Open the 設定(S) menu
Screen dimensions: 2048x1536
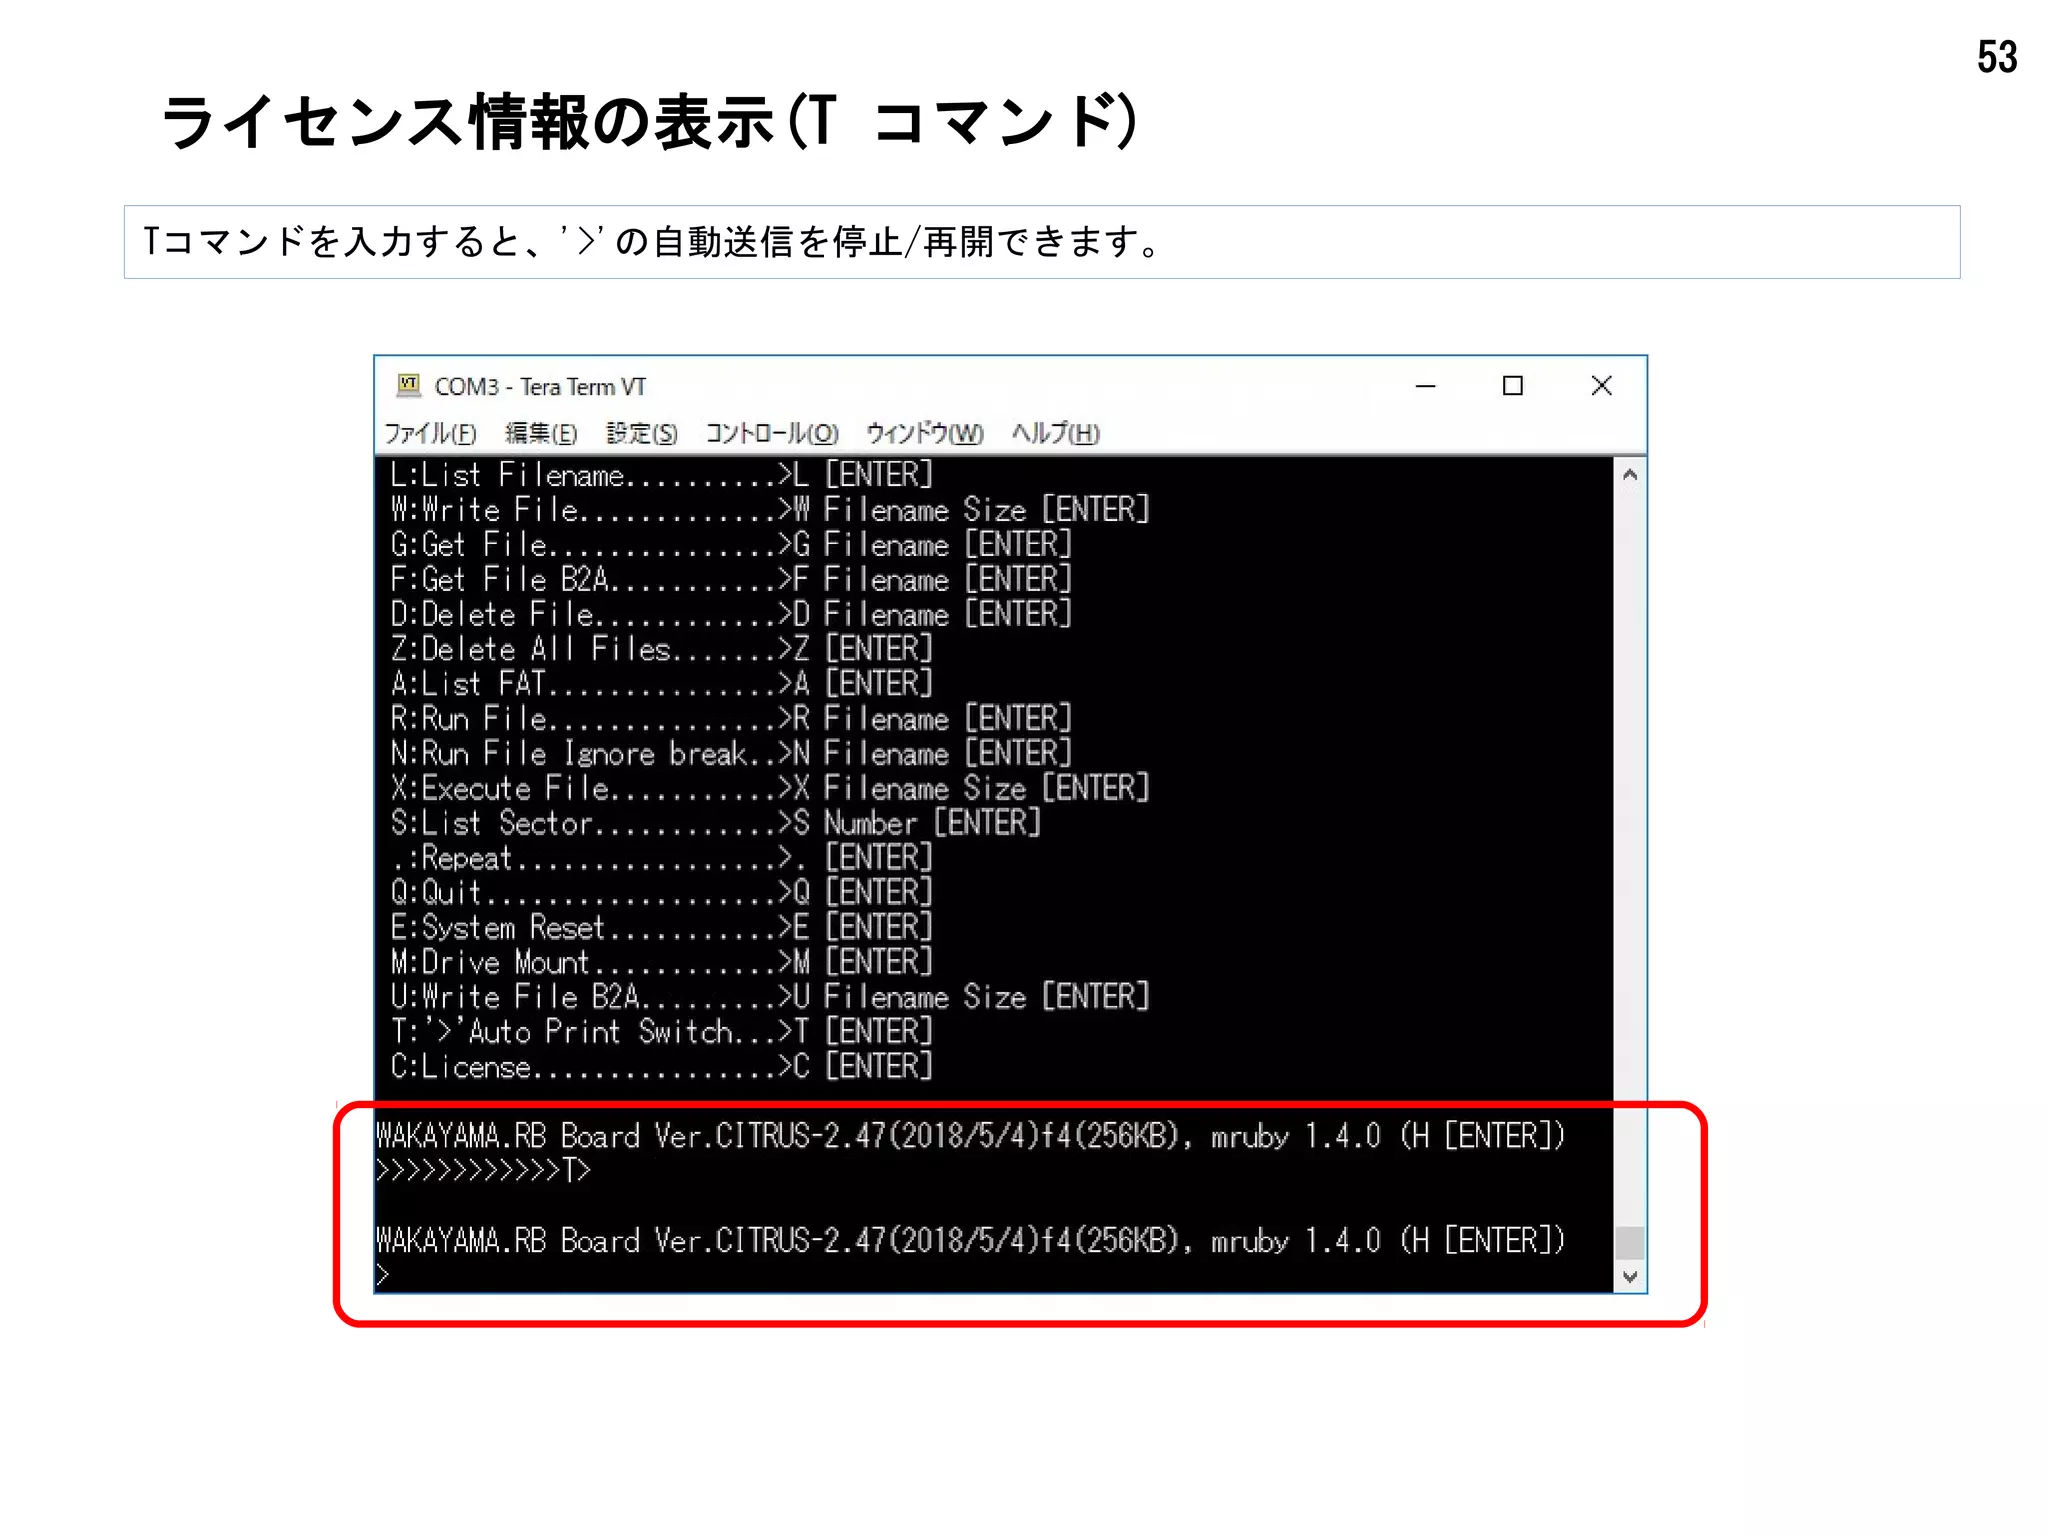click(x=642, y=433)
